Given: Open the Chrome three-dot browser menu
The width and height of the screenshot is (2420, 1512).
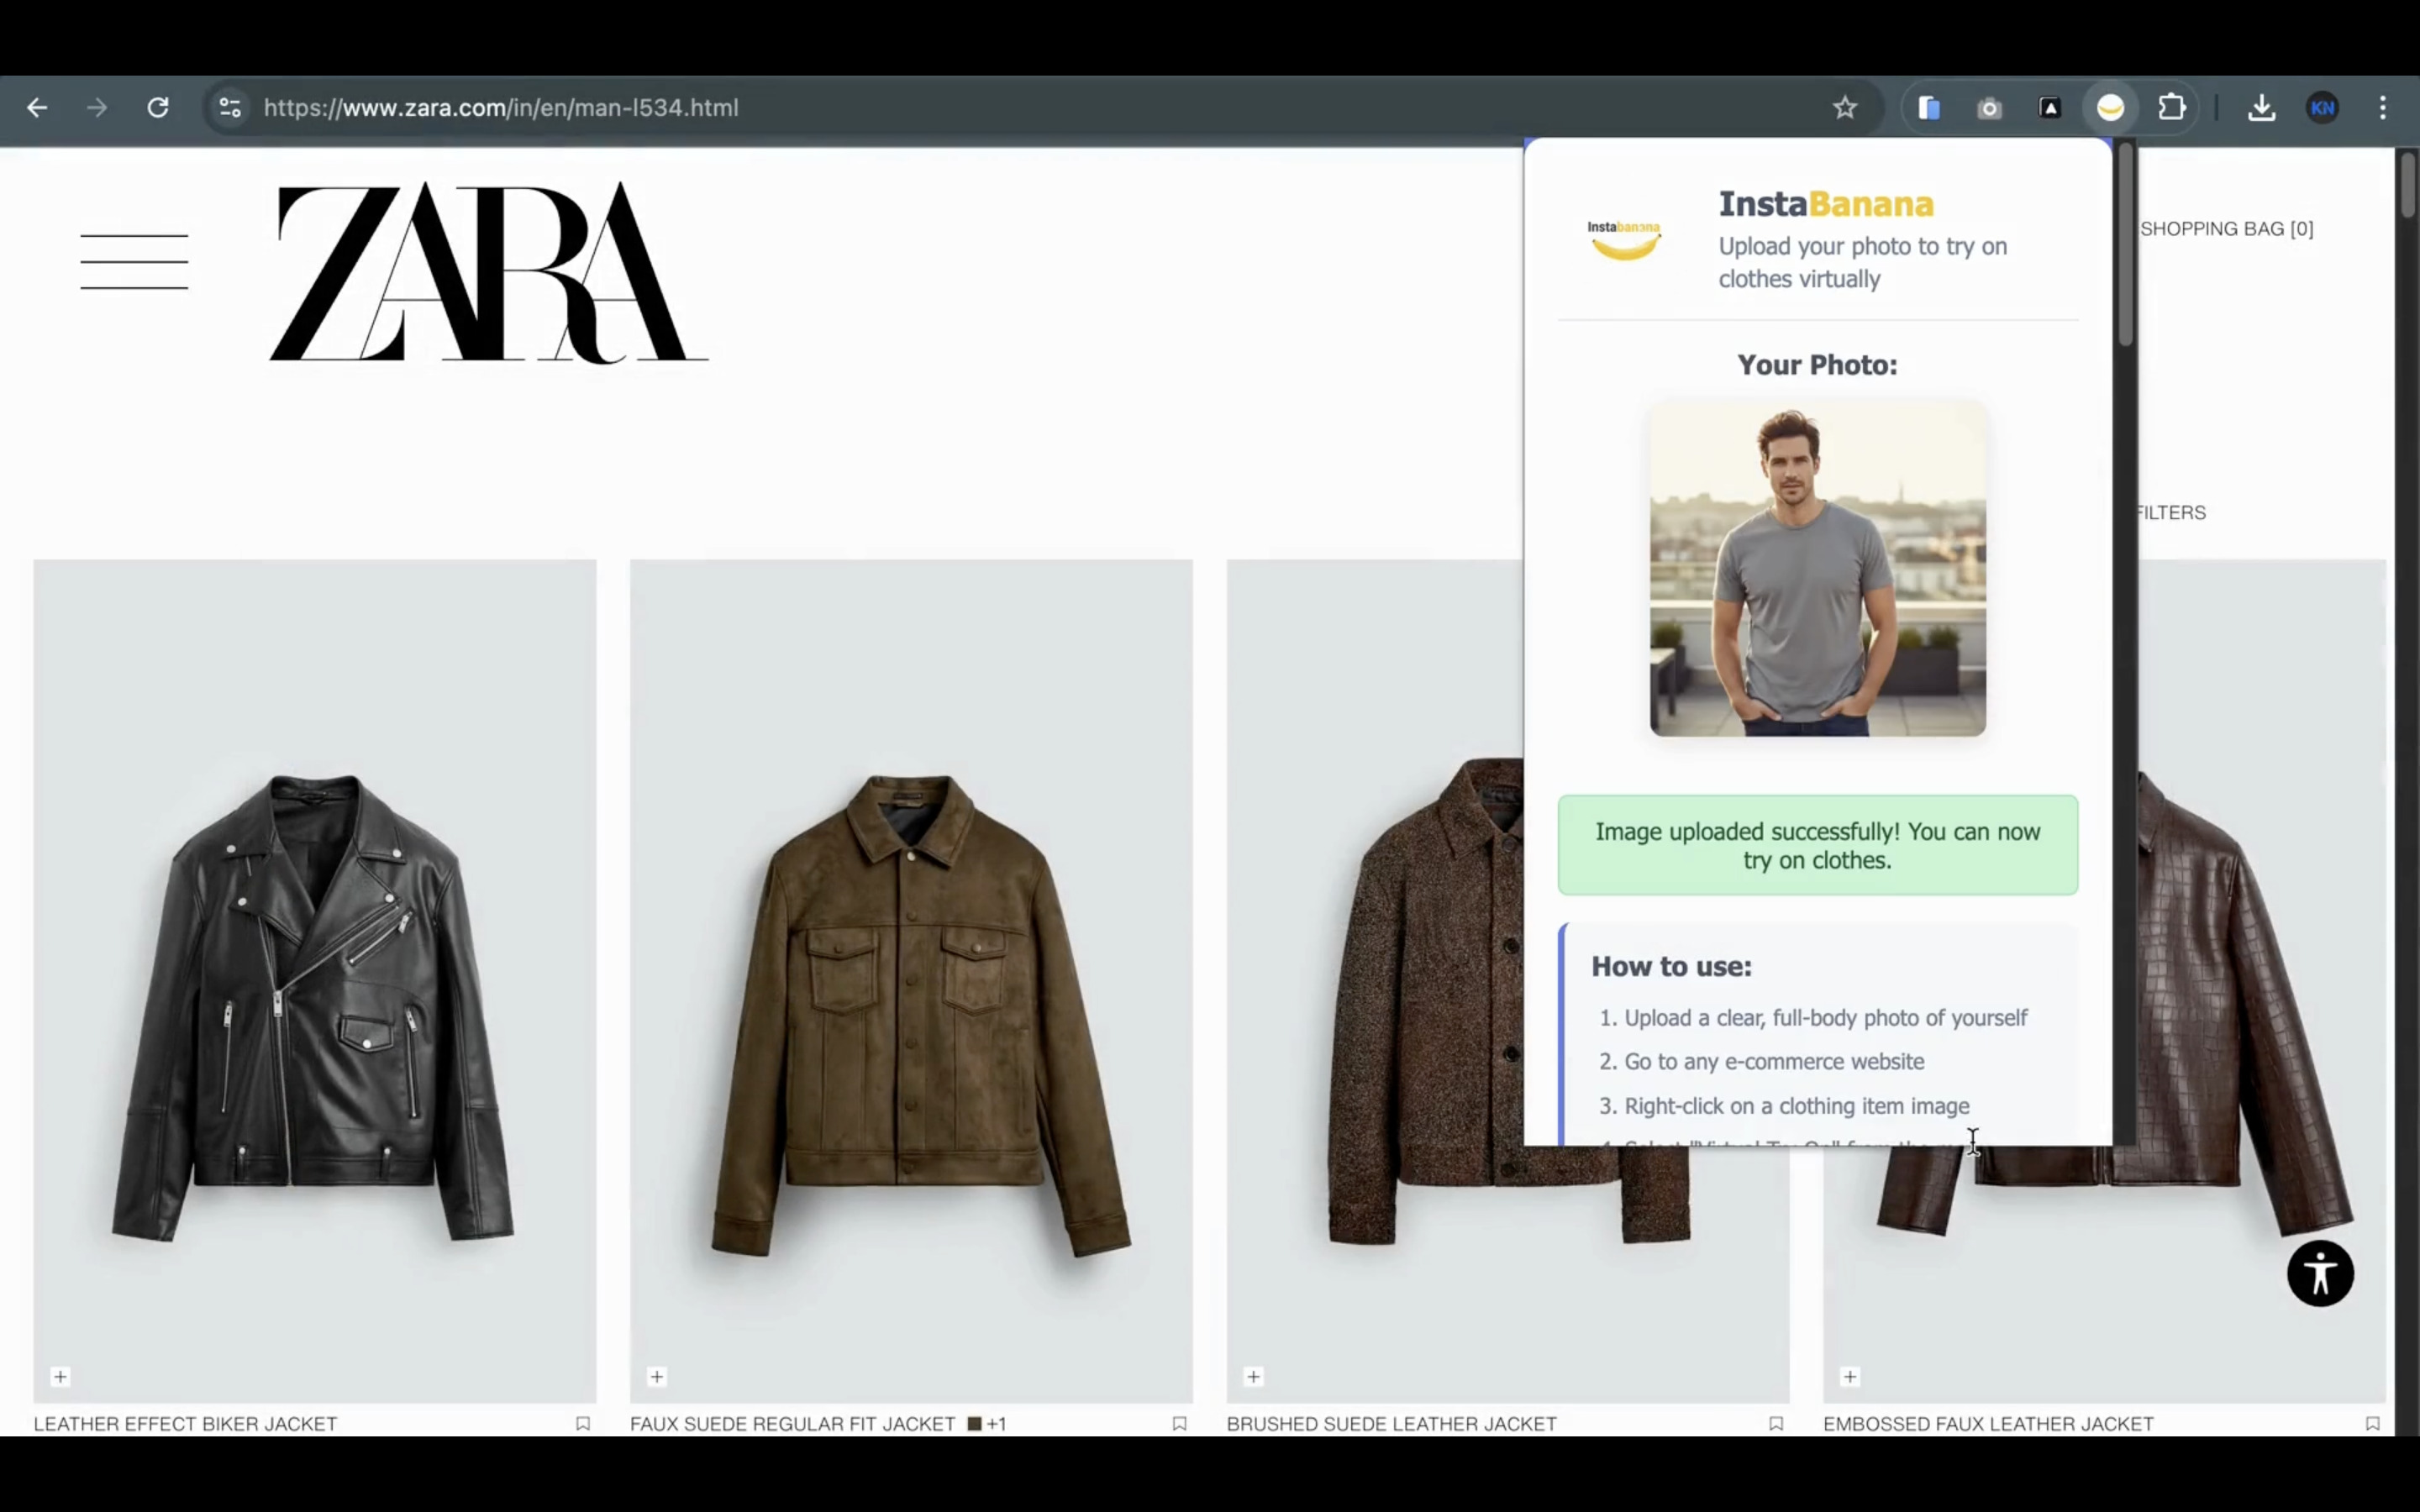Looking at the screenshot, I should 2385,108.
